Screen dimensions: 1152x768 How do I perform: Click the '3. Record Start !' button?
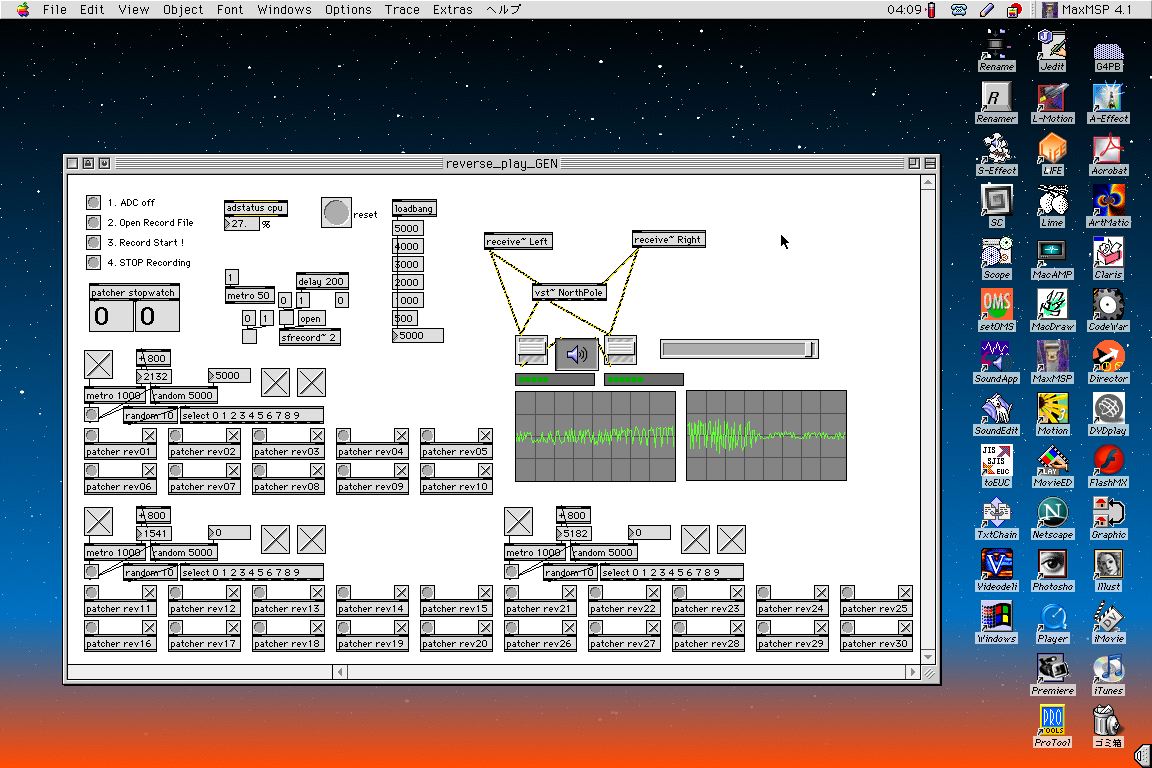(x=93, y=242)
